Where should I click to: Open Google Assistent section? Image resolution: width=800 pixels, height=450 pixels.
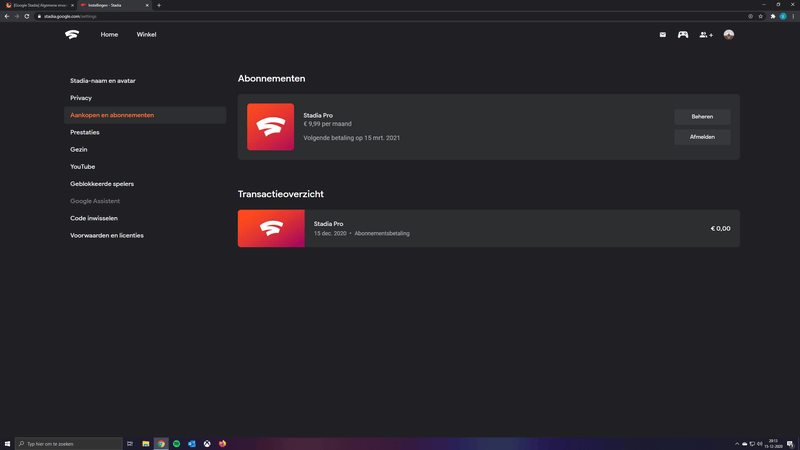(x=95, y=201)
